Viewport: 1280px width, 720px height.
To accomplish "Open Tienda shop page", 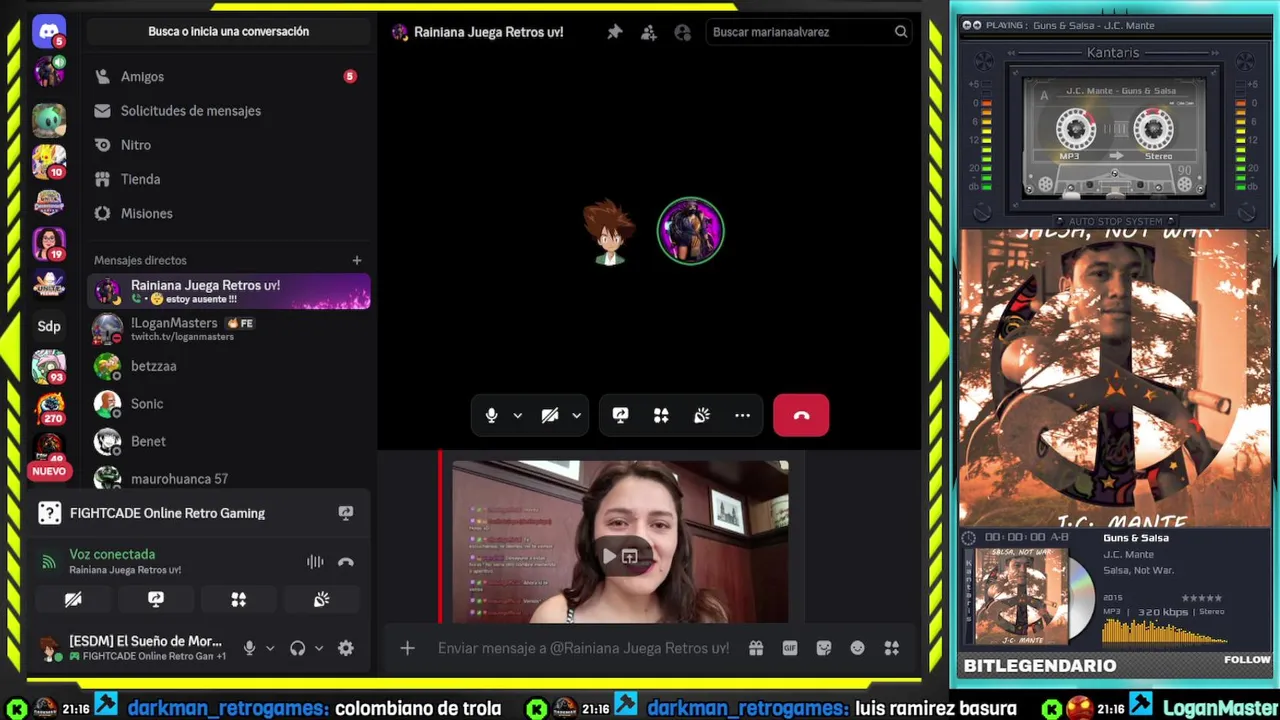I will pyautogui.click(x=229, y=179).
